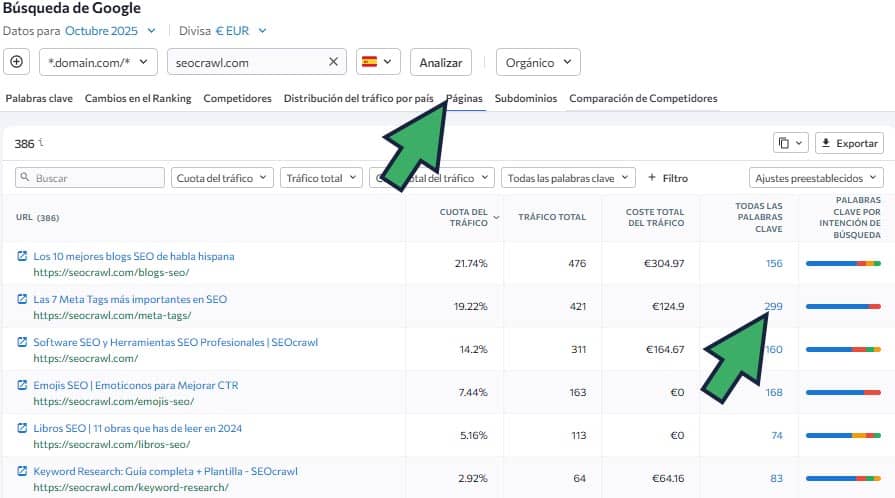Open the Spain country flag dropdown
Image resolution: width=895 pixels, height=498 pixels.
(378, 62)
